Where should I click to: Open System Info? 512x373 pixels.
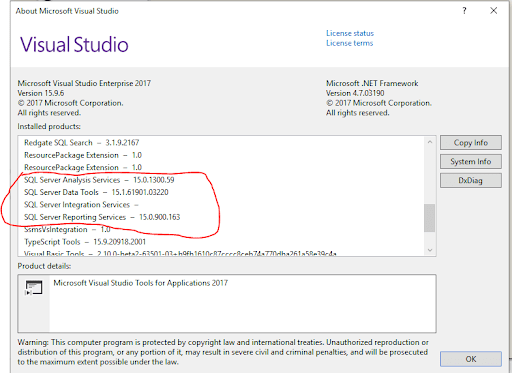(x=471, y=162)
